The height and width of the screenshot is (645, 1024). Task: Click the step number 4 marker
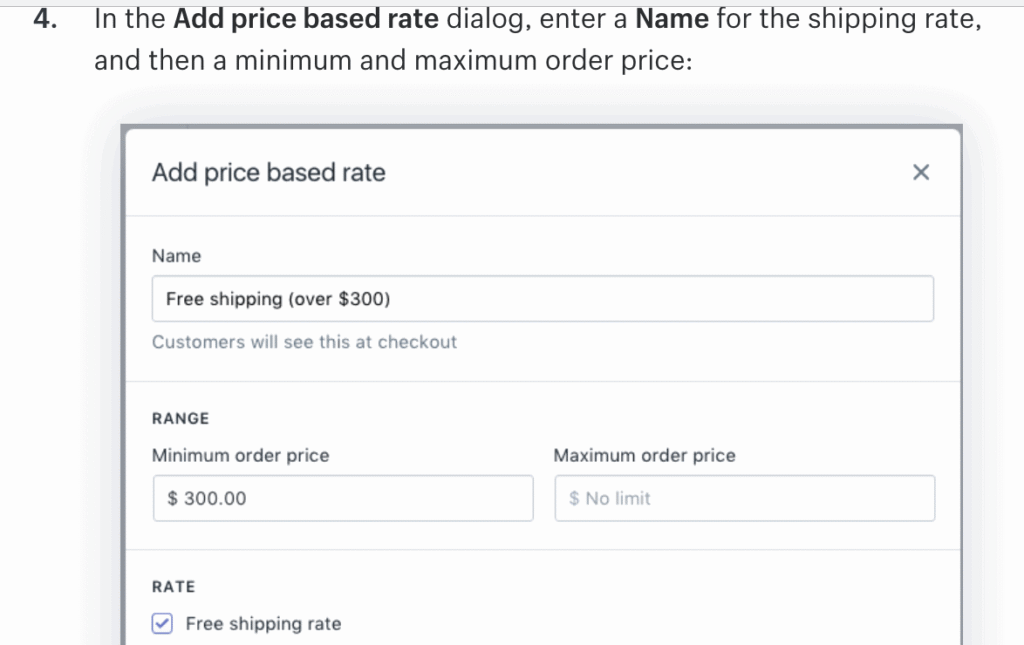[x=44, y=20]
